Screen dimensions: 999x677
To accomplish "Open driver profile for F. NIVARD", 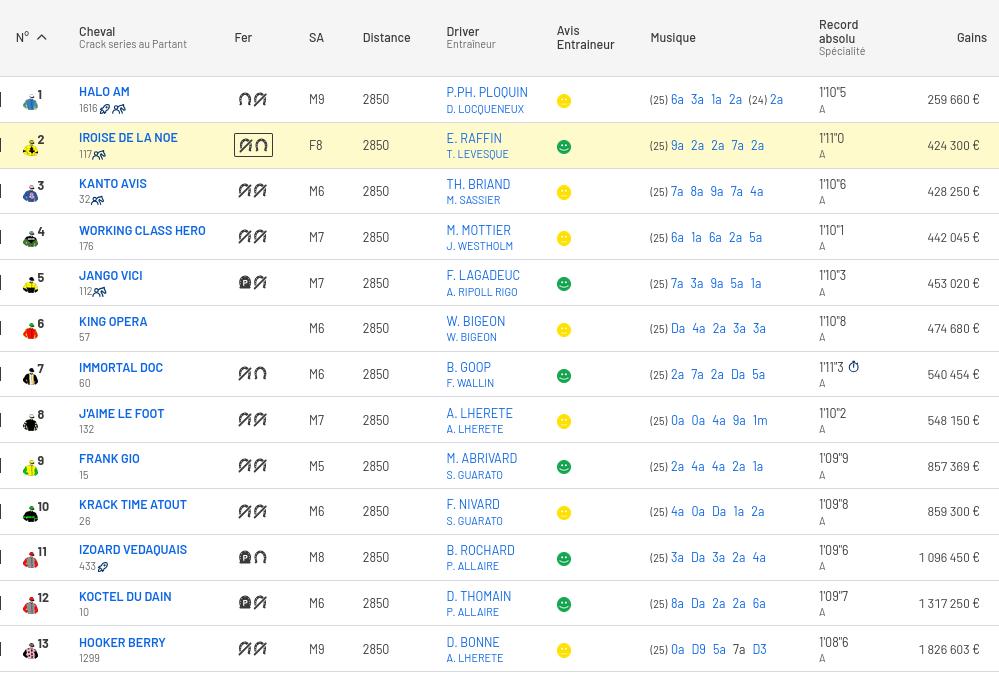I will [473, 504].
